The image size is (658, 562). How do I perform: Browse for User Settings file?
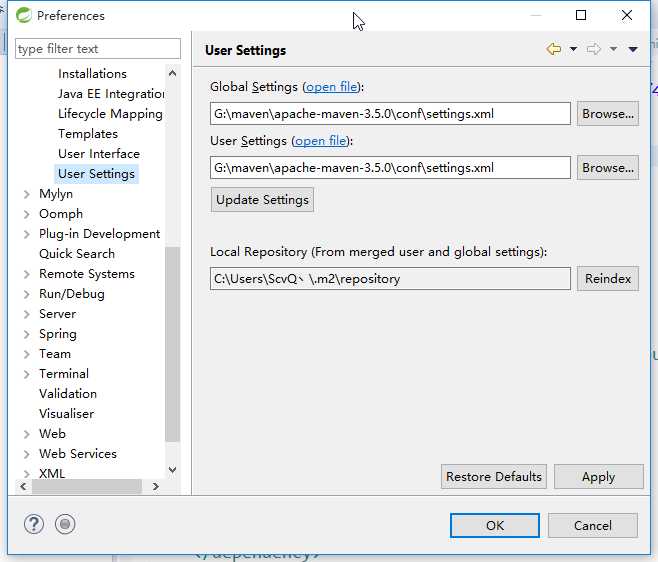tap(608, 168)
